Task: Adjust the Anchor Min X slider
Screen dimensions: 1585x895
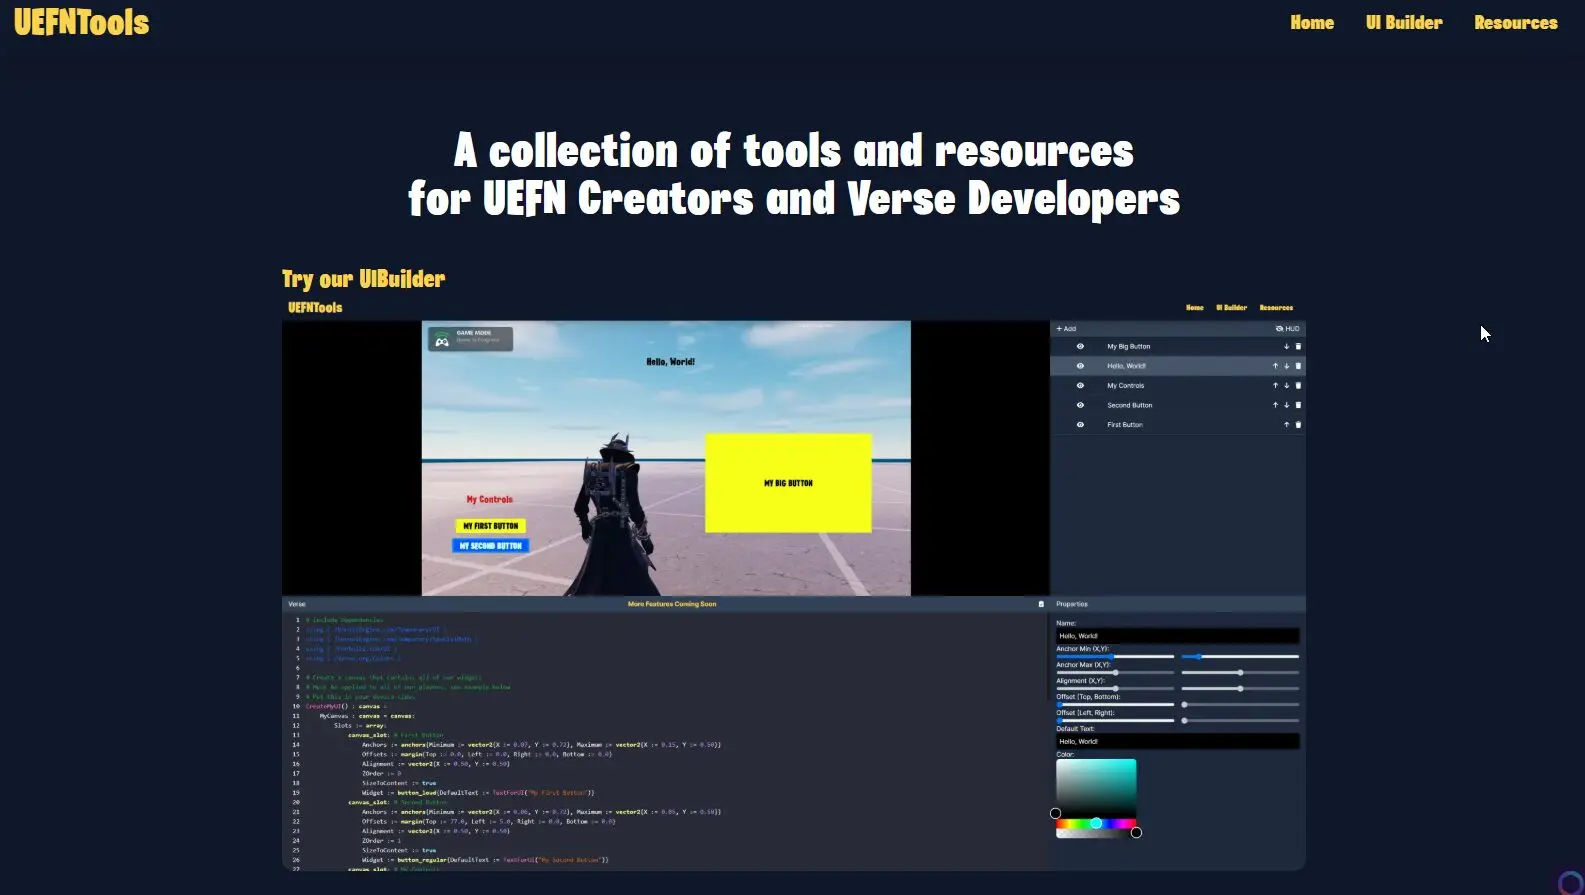Action: pyautogui.click(x=1115, y=657)
